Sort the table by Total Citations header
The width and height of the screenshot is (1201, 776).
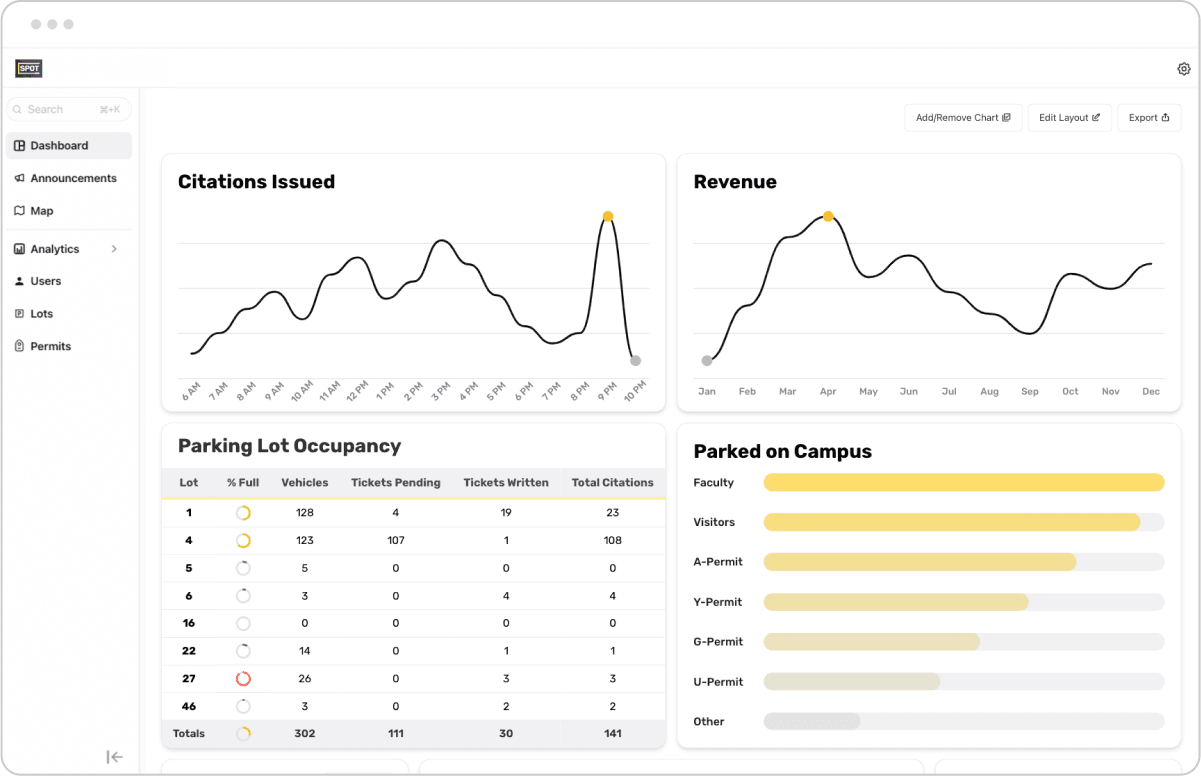(613, 482)
